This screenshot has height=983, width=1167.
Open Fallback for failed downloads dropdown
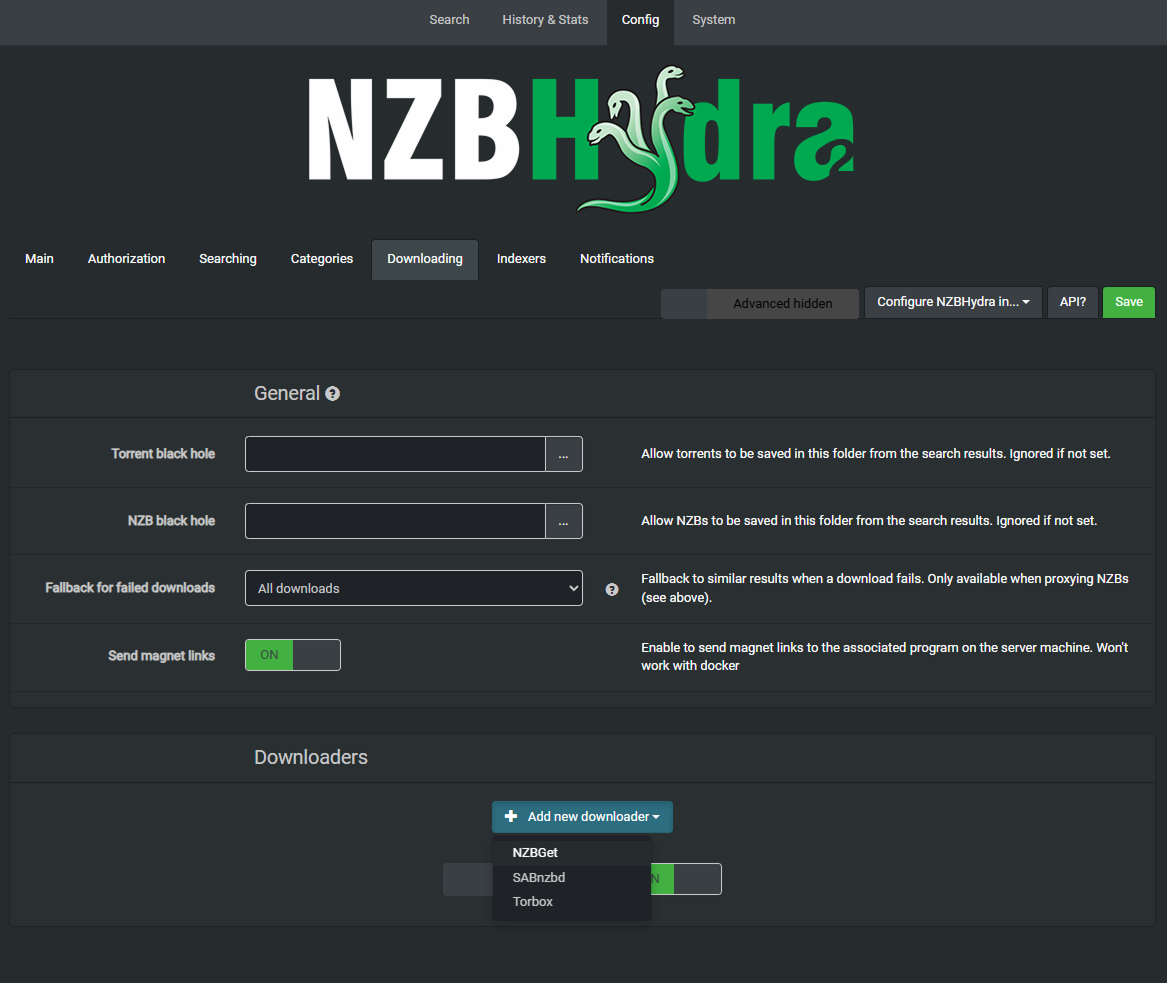click(414, 588)
